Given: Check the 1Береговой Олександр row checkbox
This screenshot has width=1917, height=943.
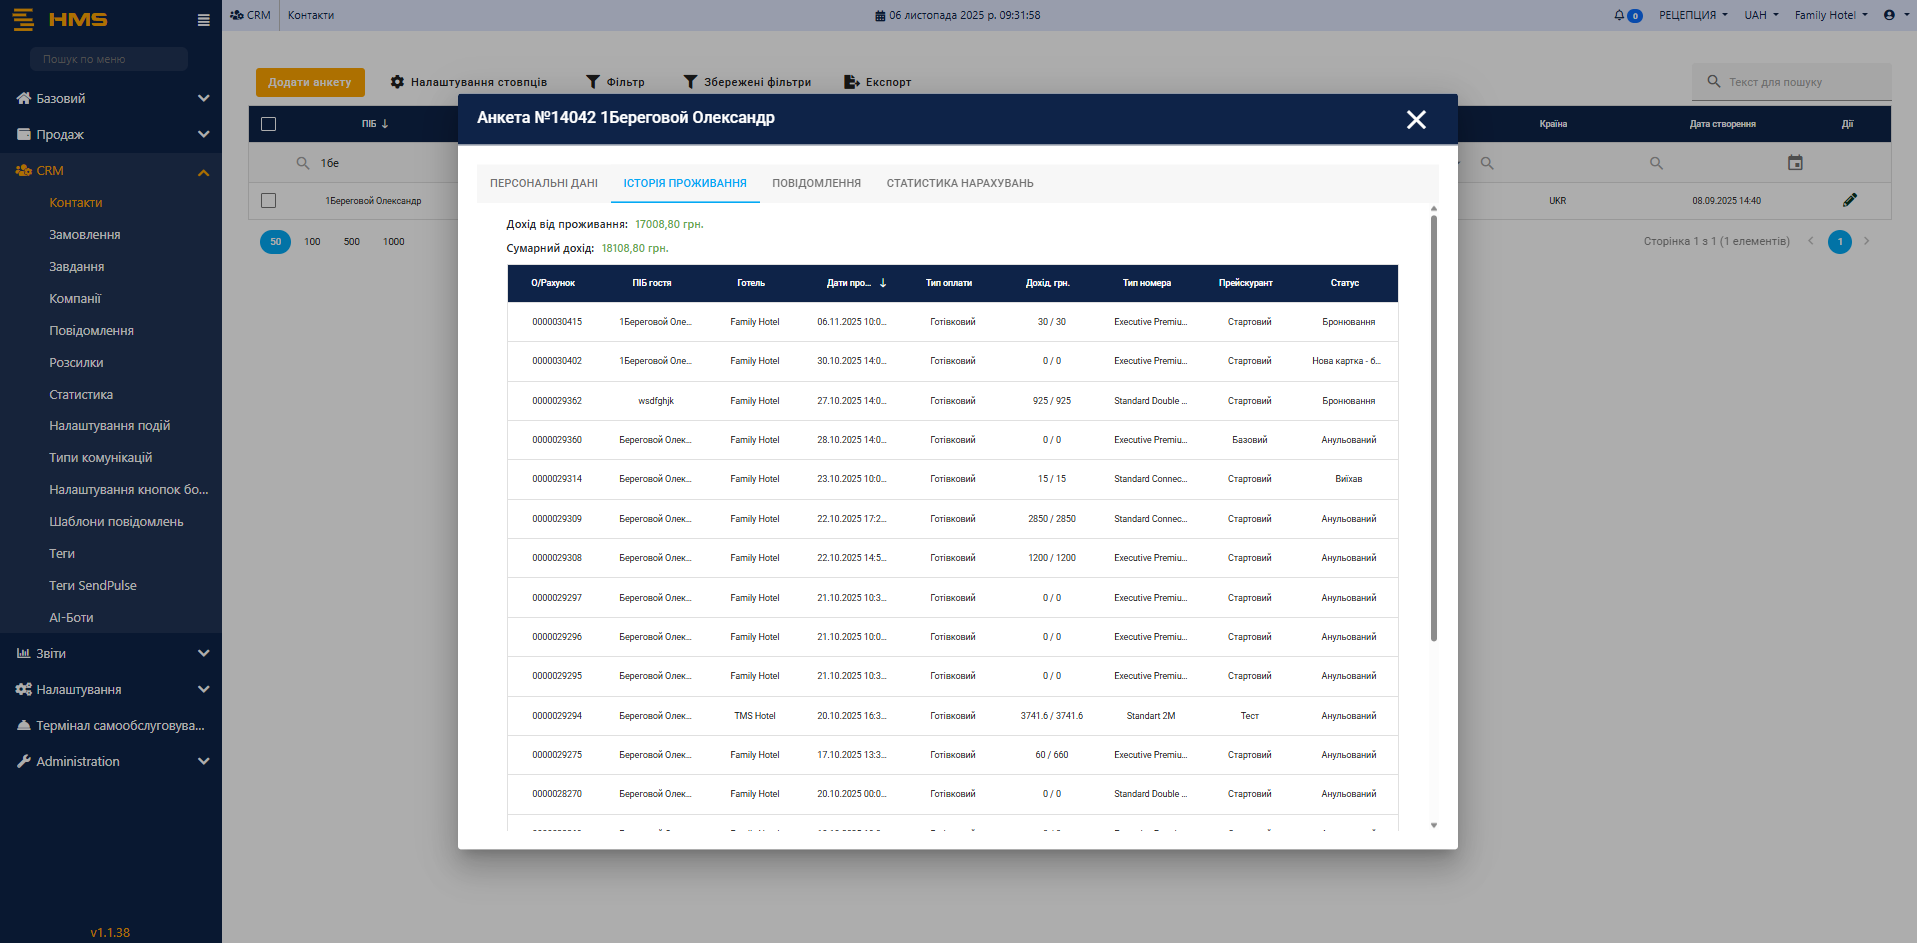Looking at the screenshot, I should point(268,200).
